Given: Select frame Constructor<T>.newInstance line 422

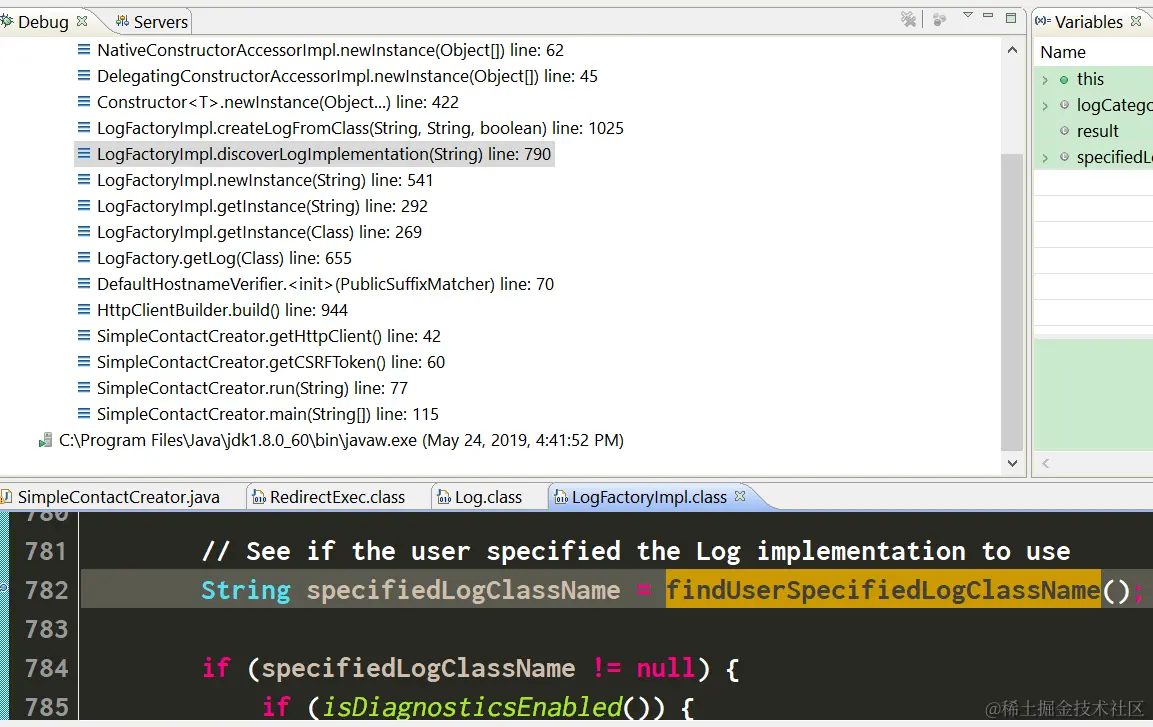Looking at the screenshot, I should pyautogui.click(x=277, y=101).
